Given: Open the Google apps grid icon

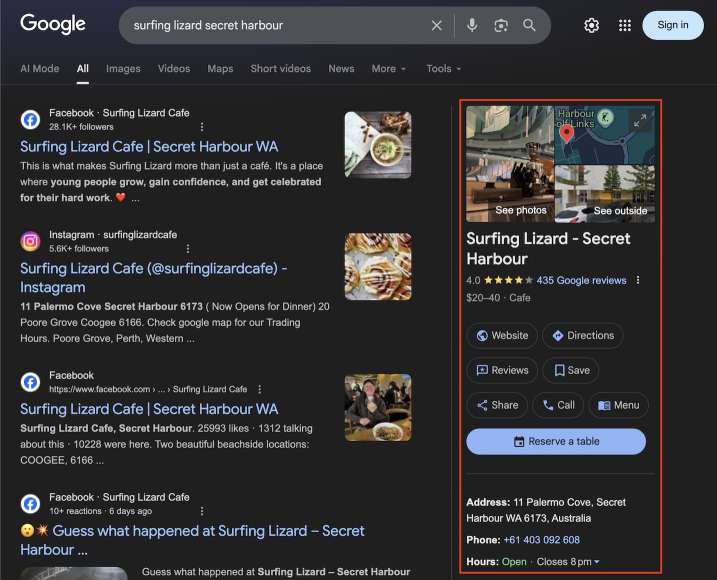Looking at the screenshot, I should [x=625, y=25].
